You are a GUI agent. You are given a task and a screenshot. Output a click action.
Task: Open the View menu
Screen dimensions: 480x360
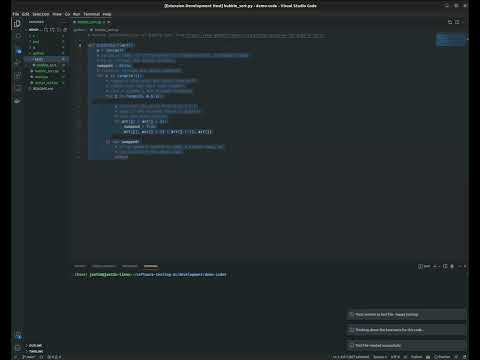point(57,14)
